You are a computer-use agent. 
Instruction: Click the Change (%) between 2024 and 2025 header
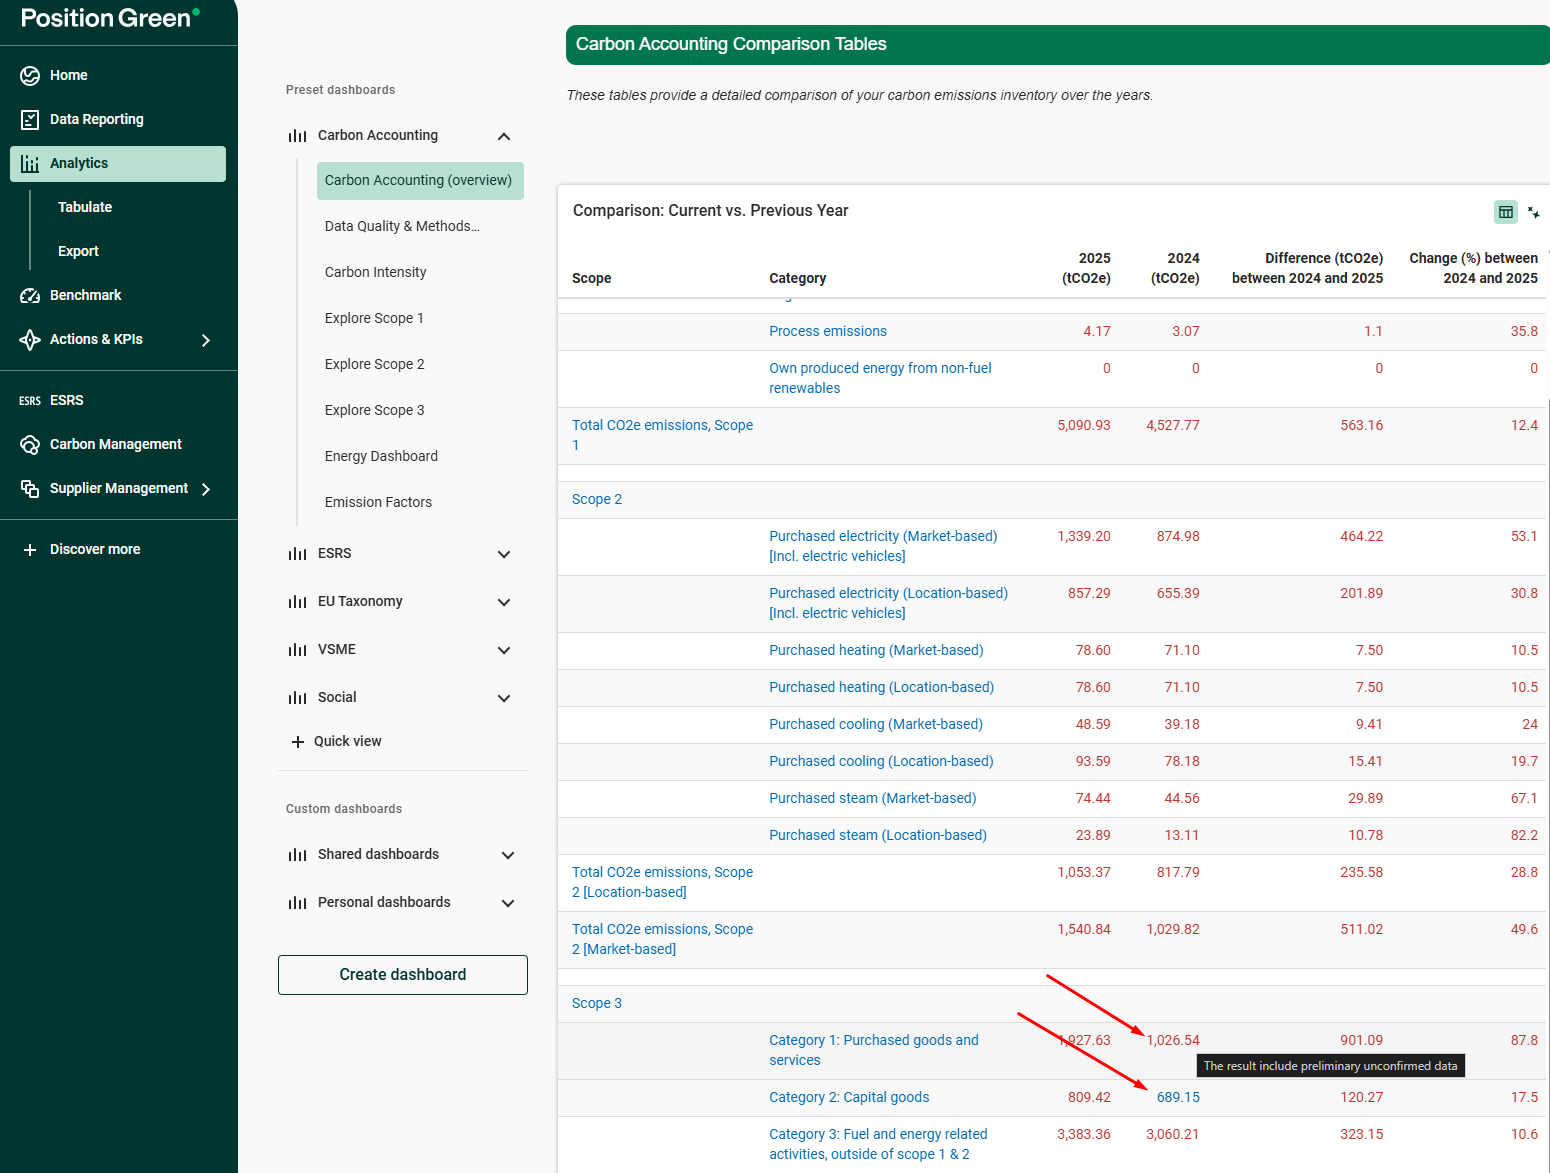1473,268
